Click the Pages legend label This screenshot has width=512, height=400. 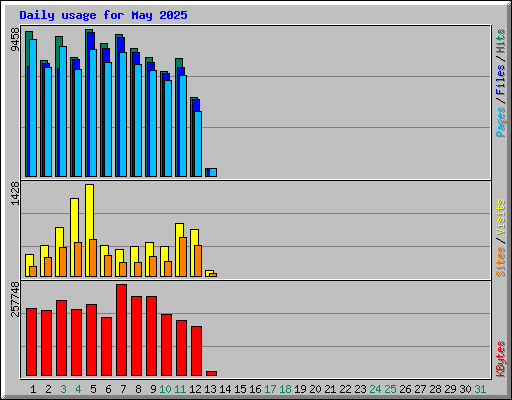point(501,122)
